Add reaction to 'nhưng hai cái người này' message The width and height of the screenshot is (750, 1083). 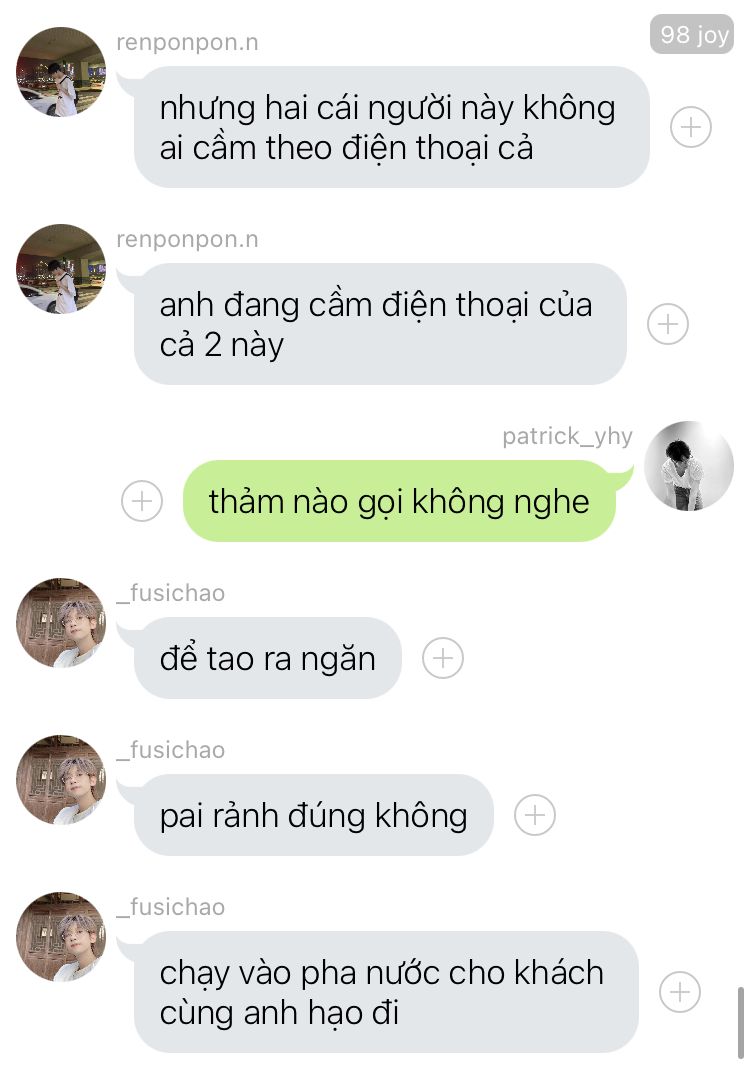(691, 127)
